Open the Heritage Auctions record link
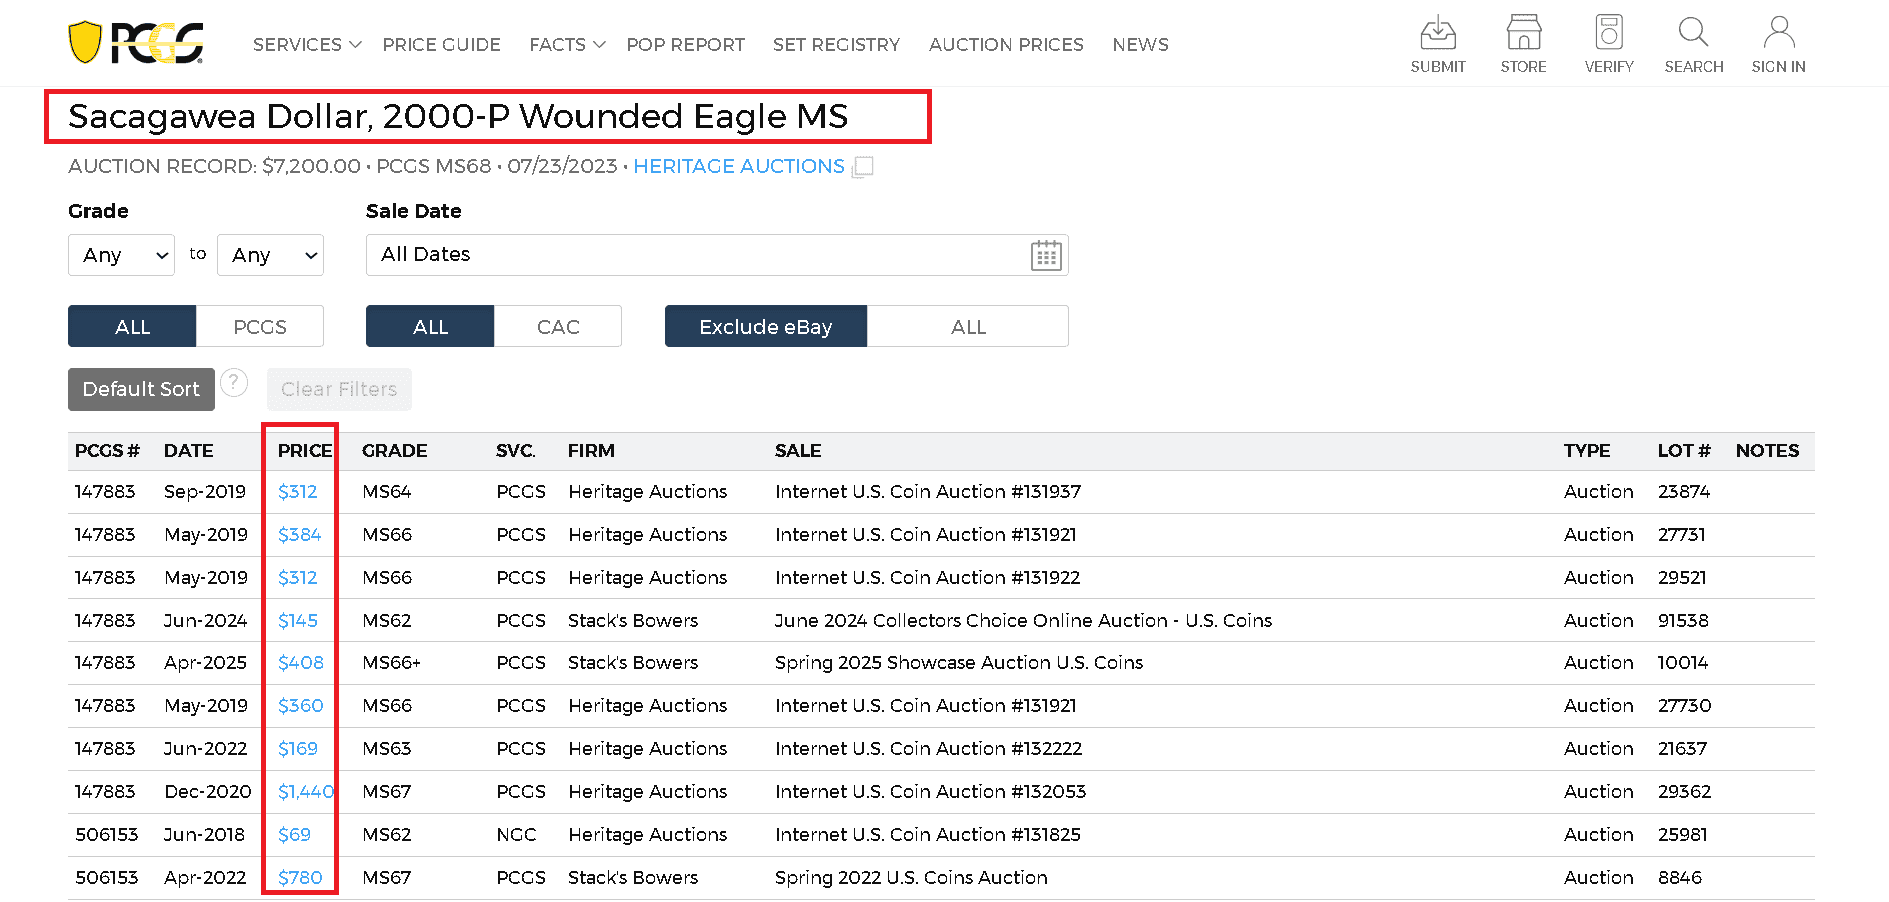The height and width of the screenshot is (902, 1889). (x=739, y=166)
